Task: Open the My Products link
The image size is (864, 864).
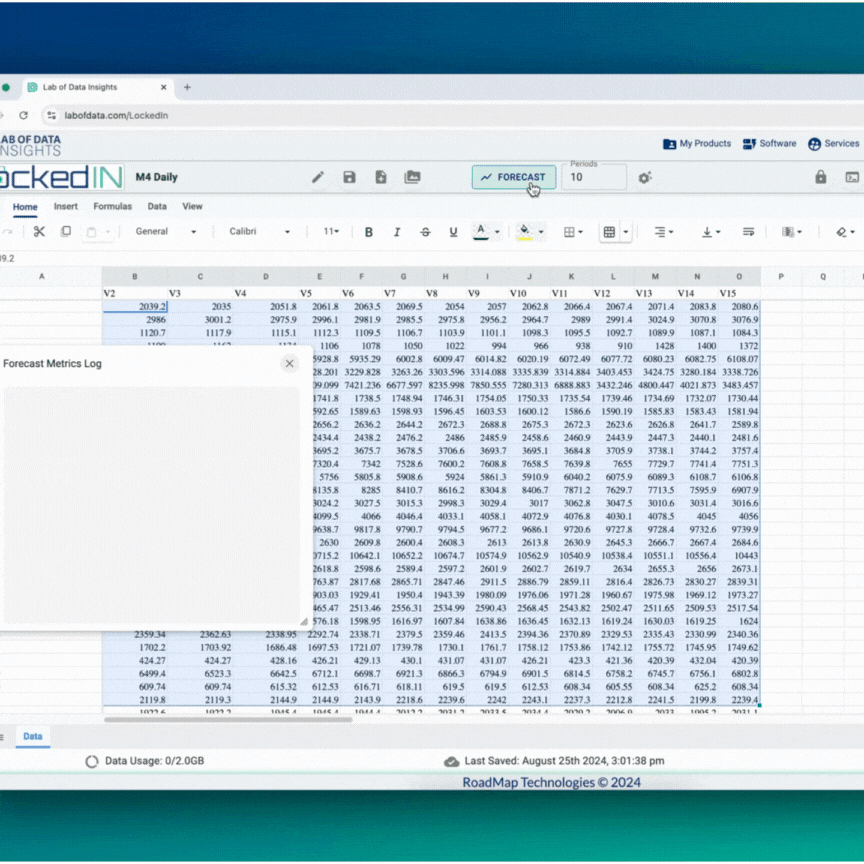Action: 697,143
